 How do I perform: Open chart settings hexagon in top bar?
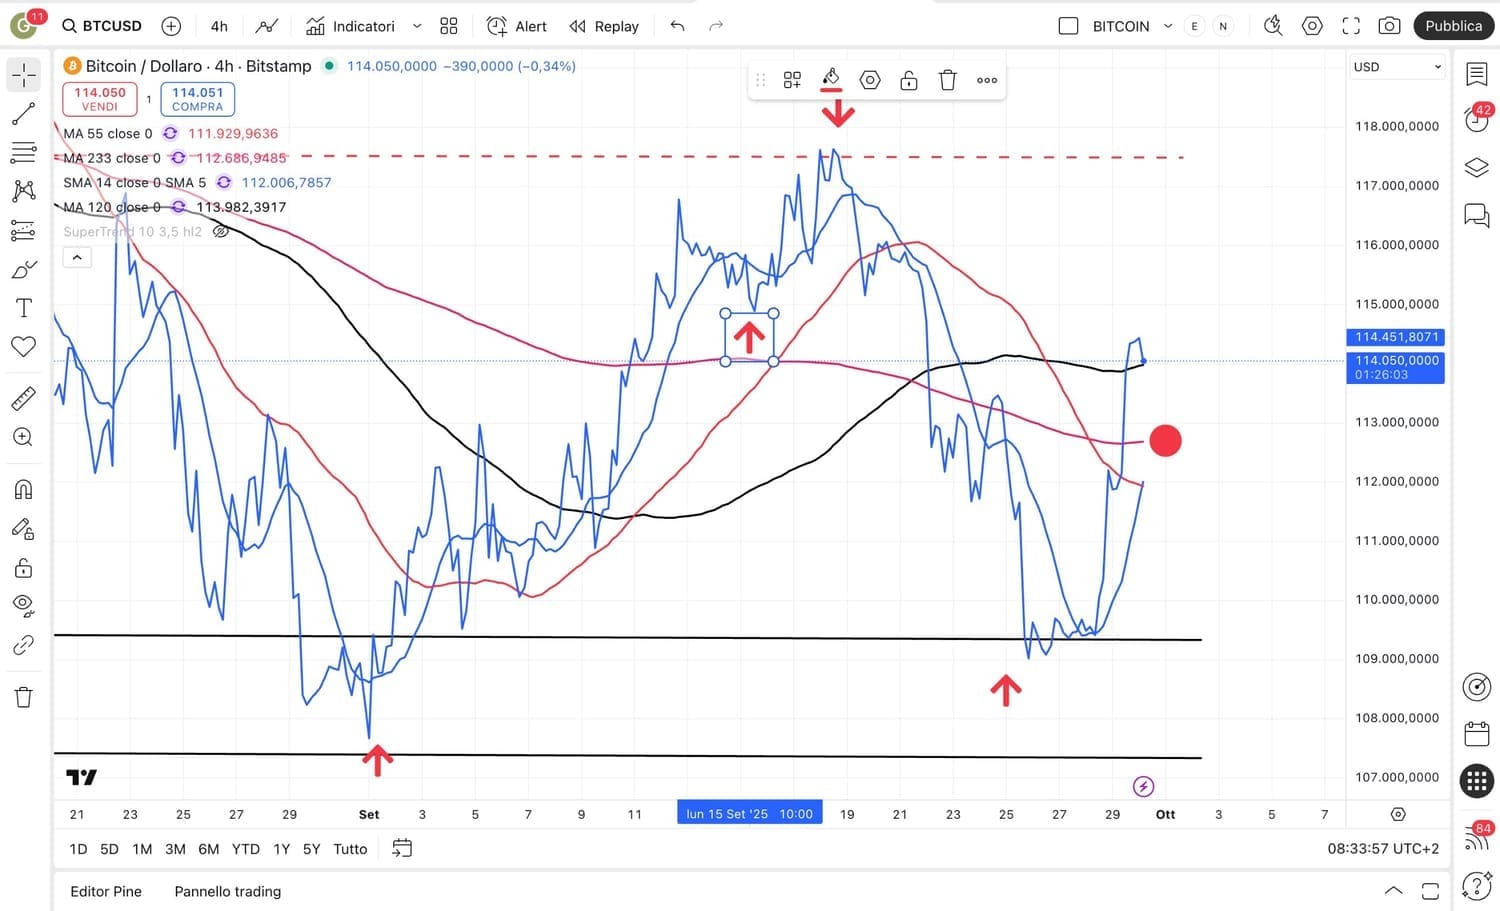pos(1312,26)
